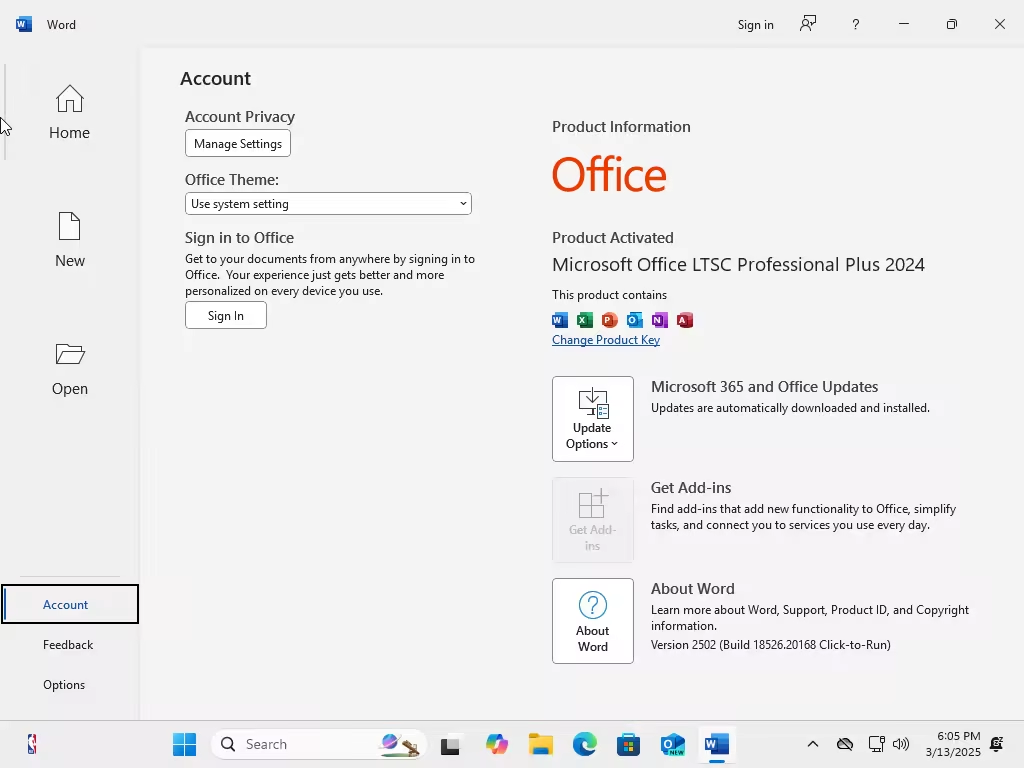Show hidden icons in the system tray
The width and height of the screenshot is (1024, 768).
coord(812,744)
